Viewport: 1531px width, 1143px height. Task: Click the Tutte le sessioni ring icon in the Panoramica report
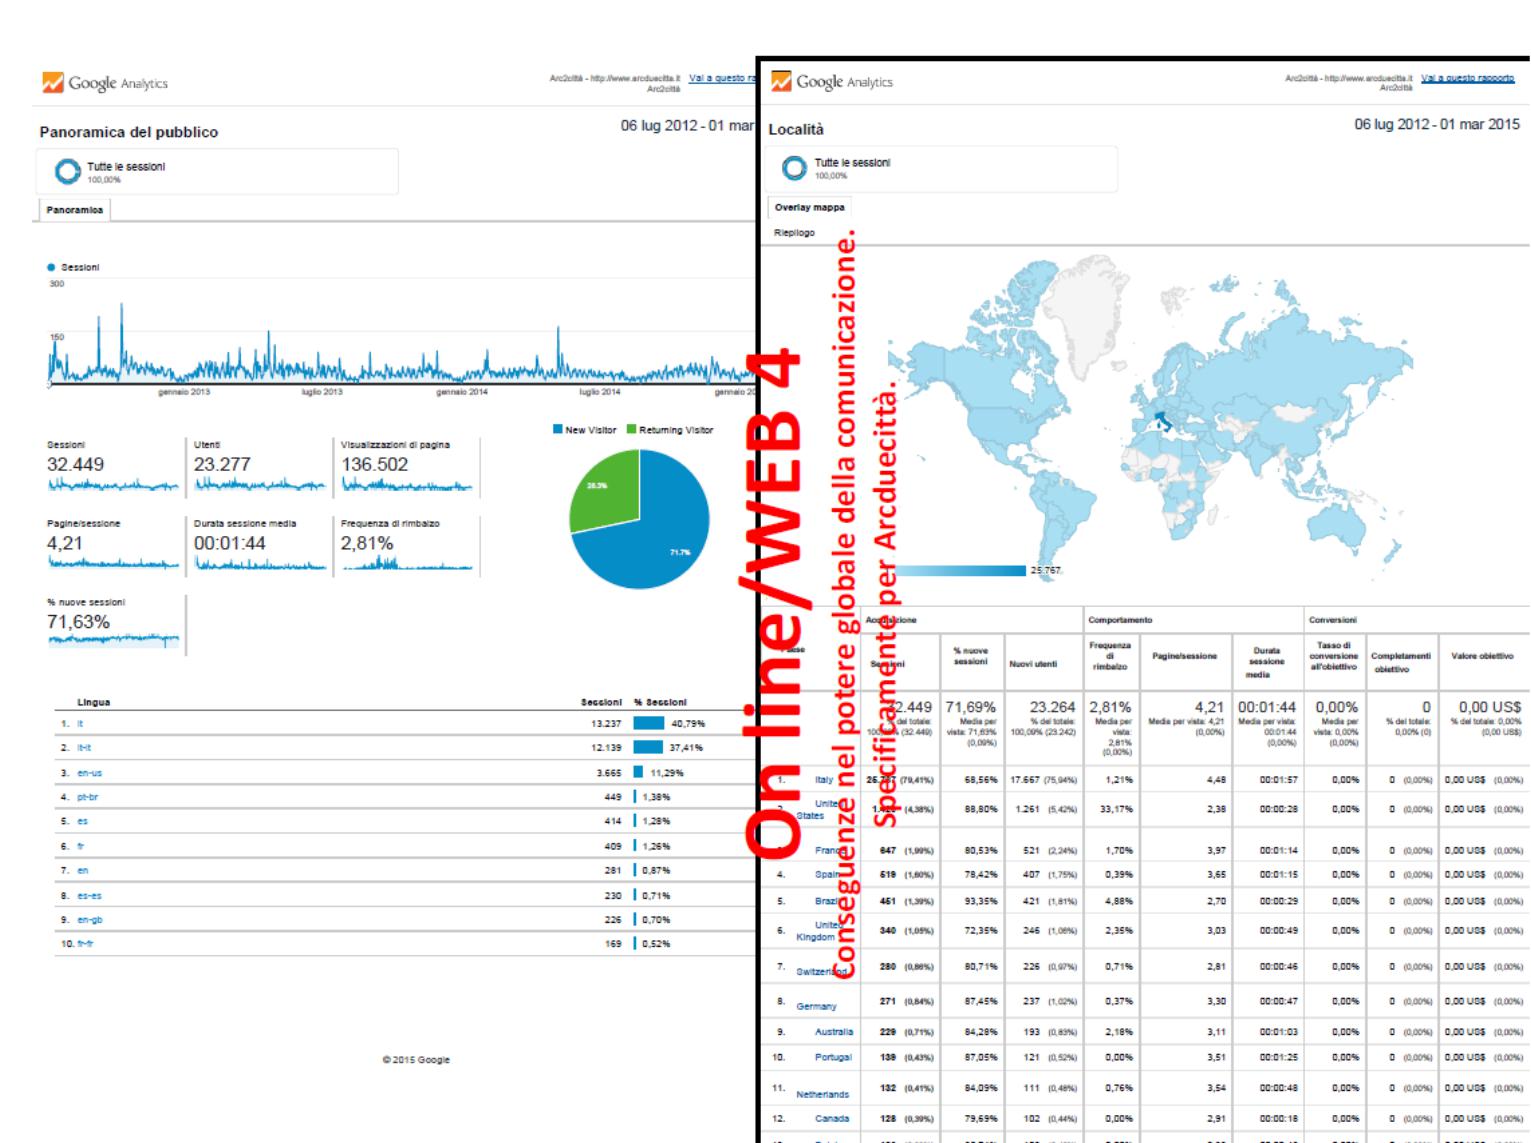tap(68, 171)
